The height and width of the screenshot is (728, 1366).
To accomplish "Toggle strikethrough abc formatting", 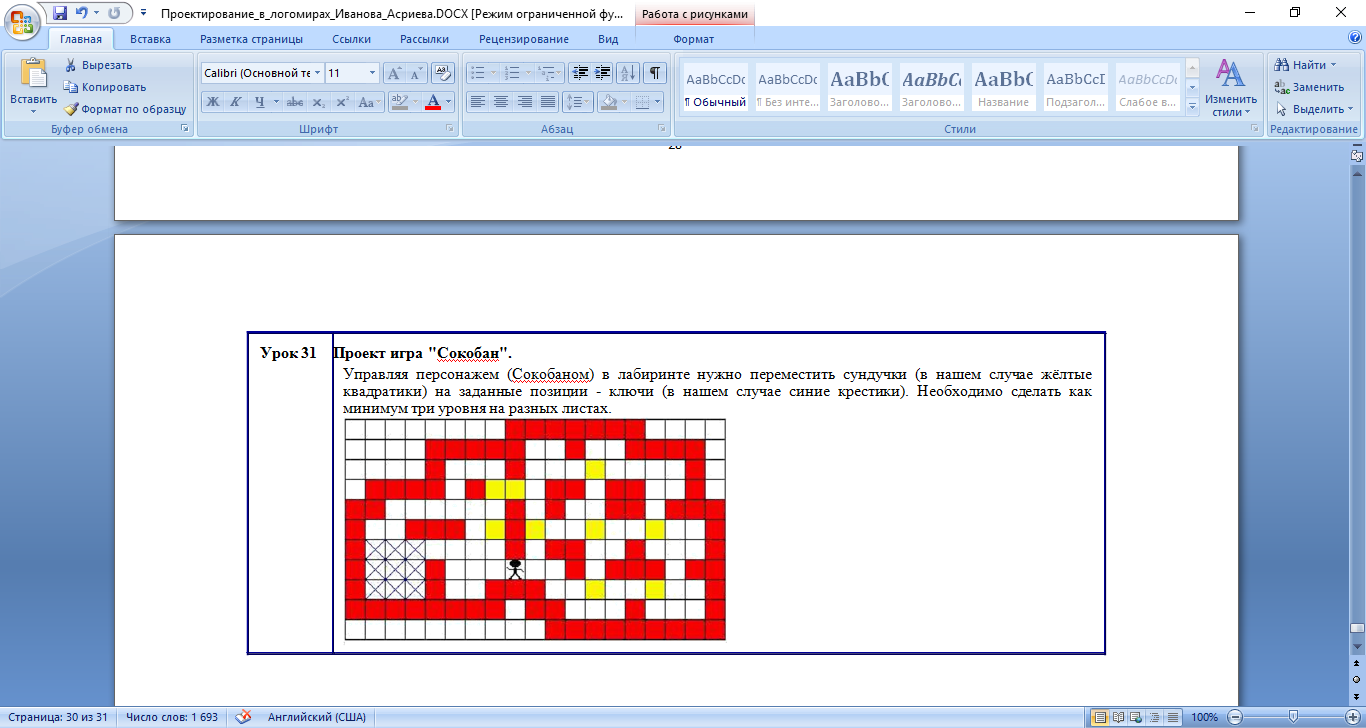I will click(x=294, y=102).
